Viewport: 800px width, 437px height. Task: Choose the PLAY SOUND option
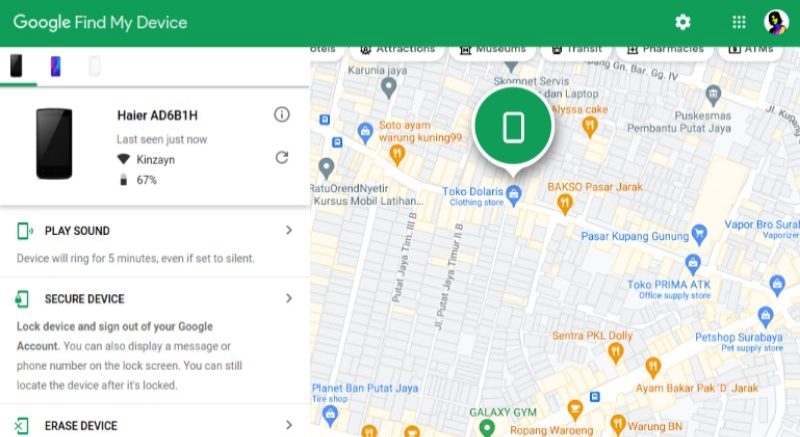tap(77, 231)
